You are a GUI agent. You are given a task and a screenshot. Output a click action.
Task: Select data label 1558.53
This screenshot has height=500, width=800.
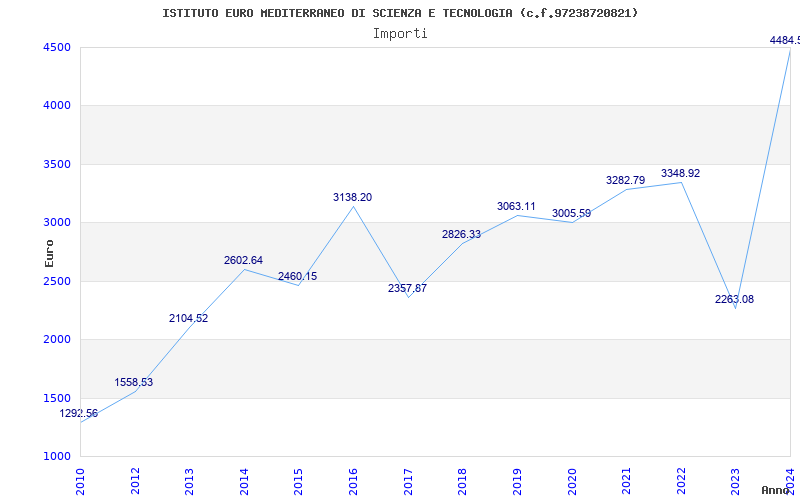(x=134, y=382)
